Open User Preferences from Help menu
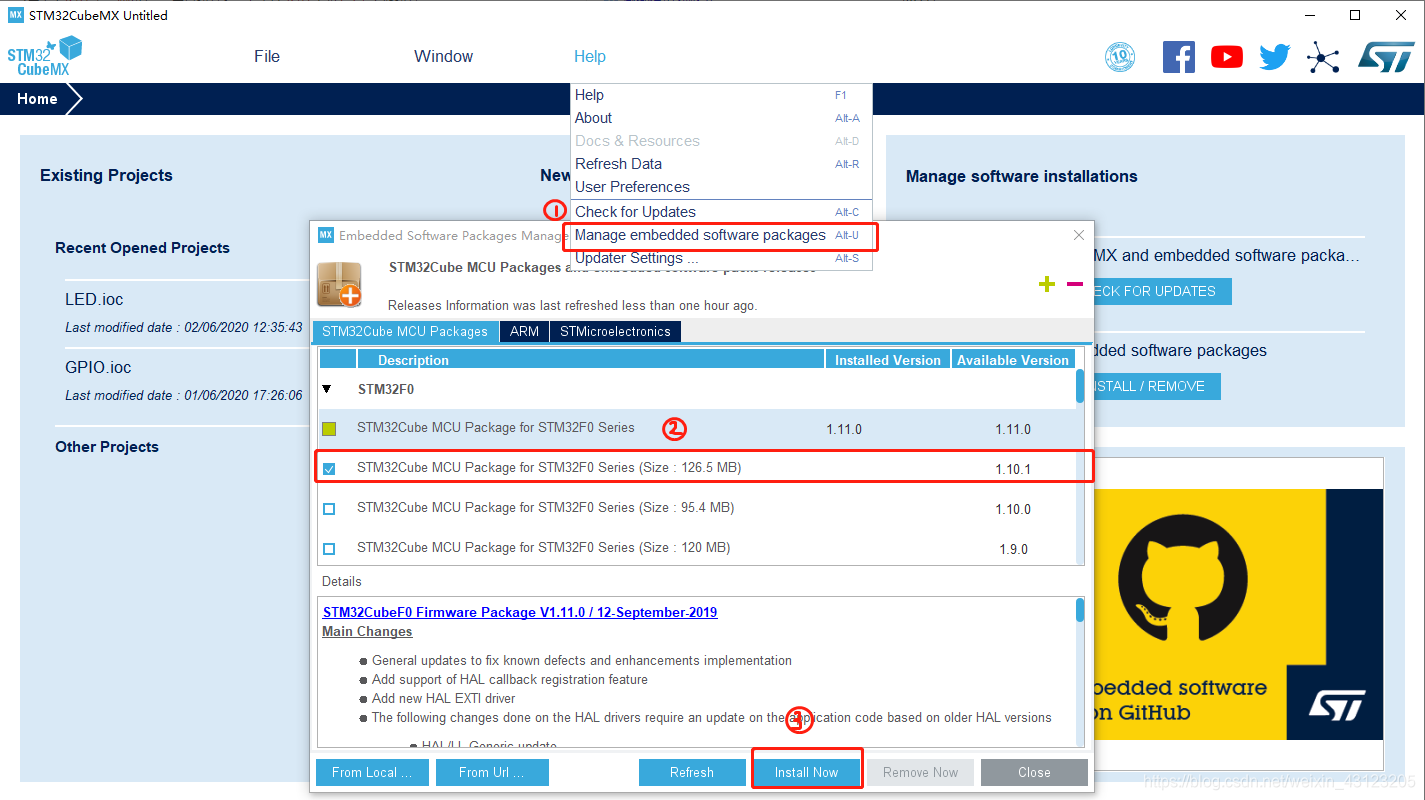1425x800 pixels. click(721, 187)
